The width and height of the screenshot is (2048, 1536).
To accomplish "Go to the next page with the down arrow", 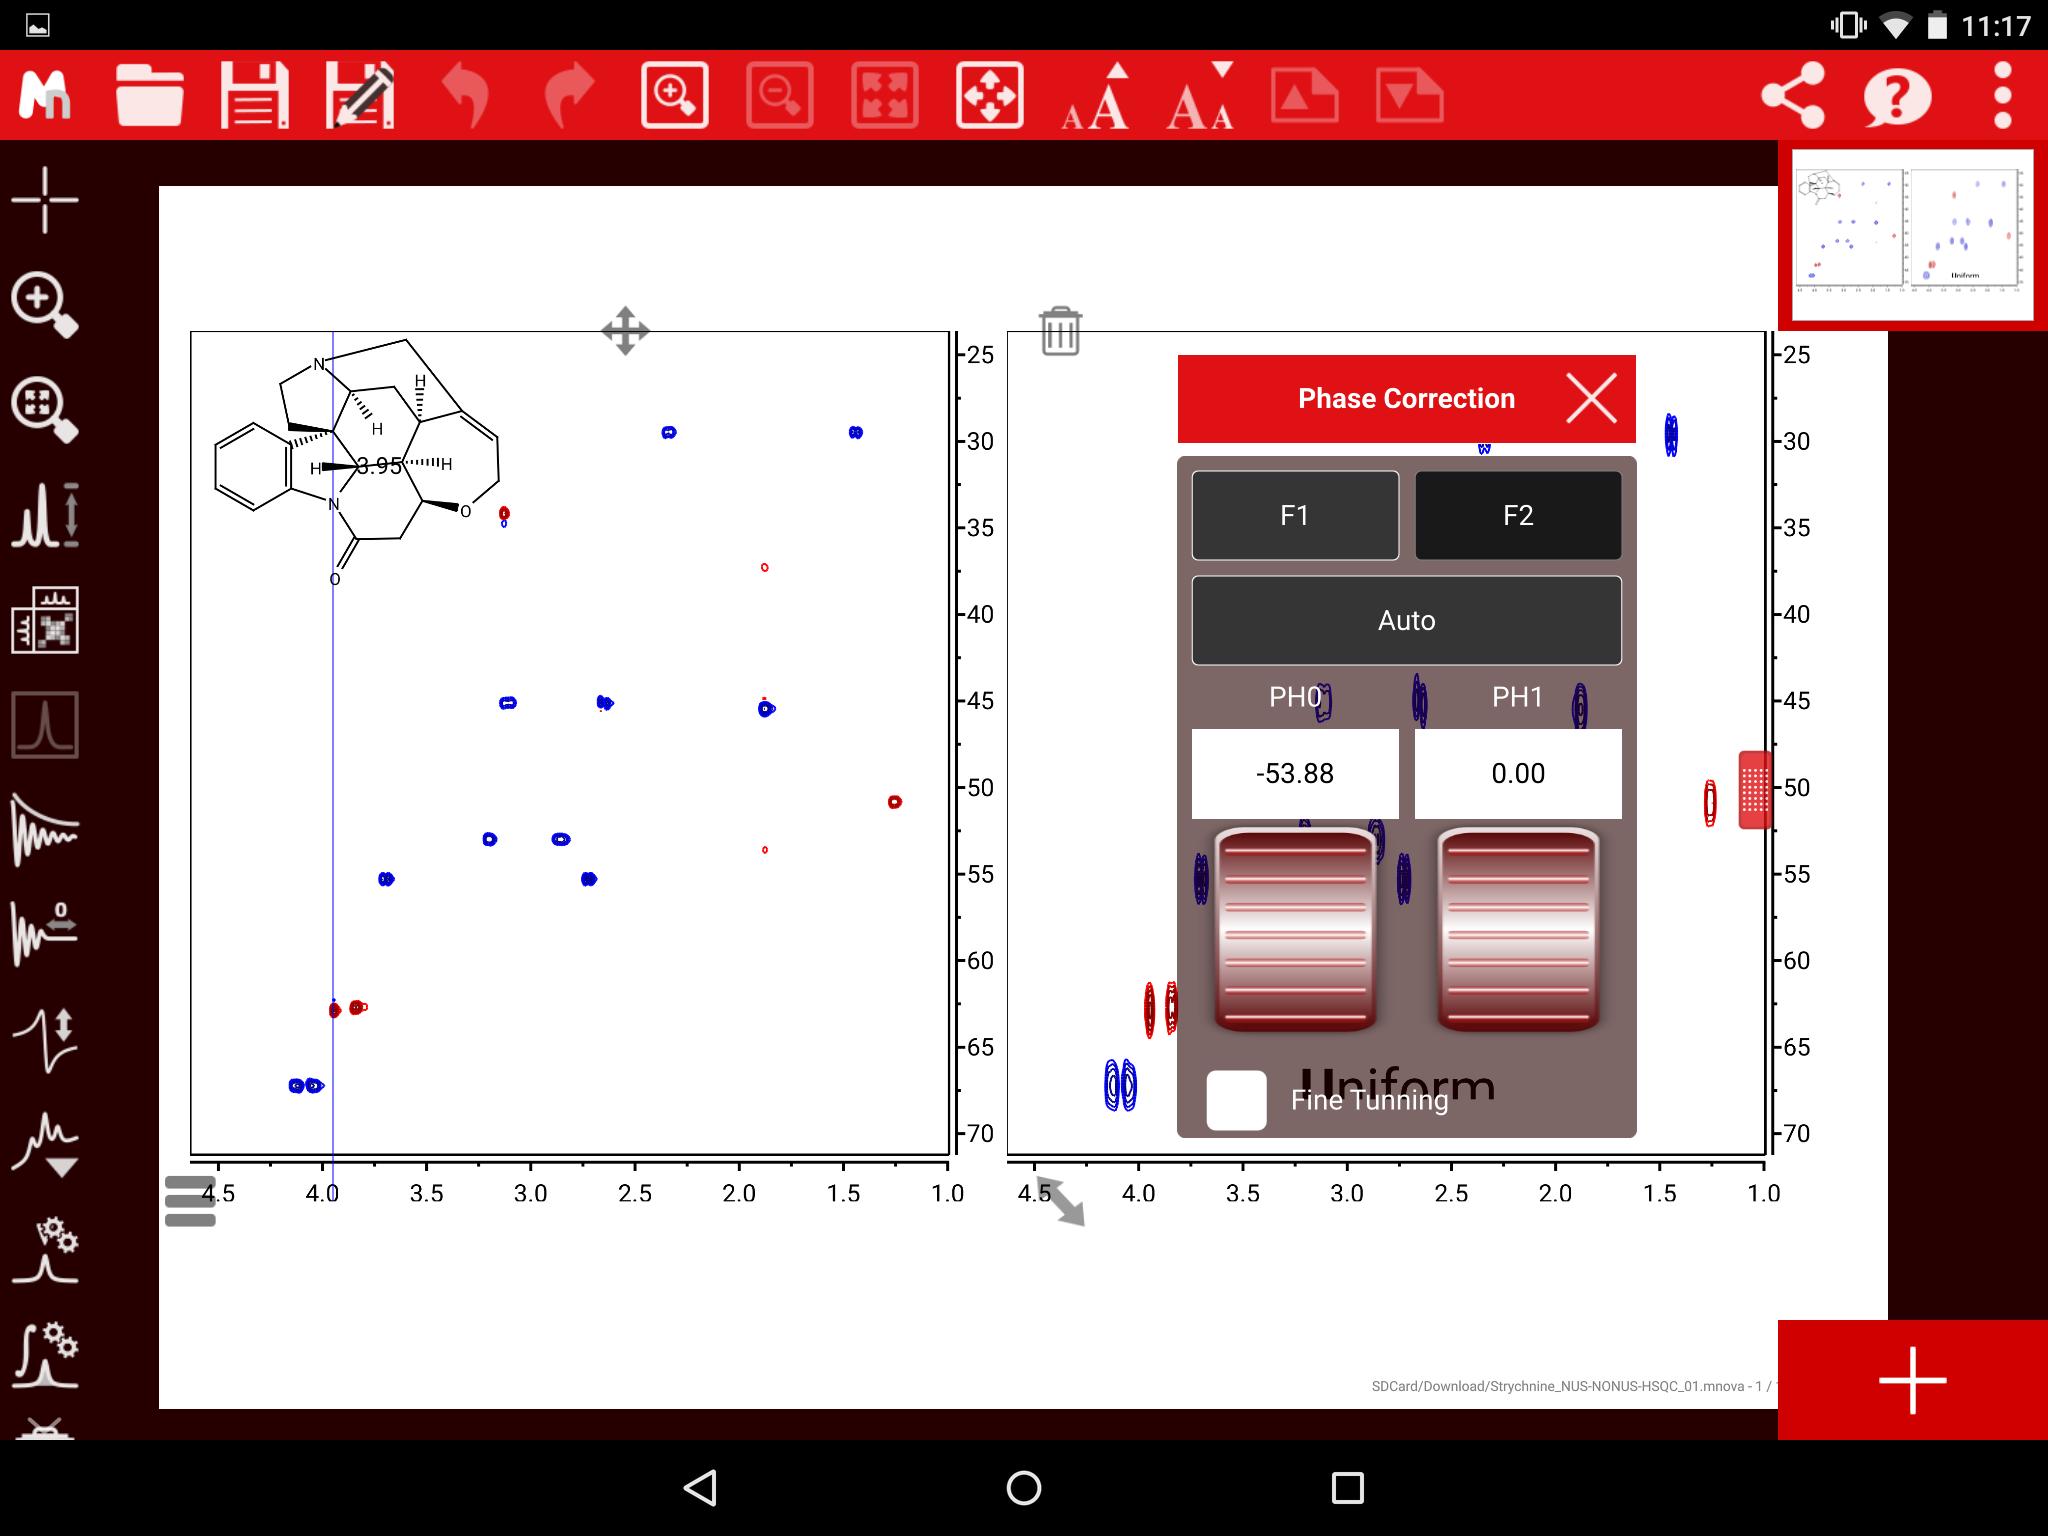I will coord(1410,95).
